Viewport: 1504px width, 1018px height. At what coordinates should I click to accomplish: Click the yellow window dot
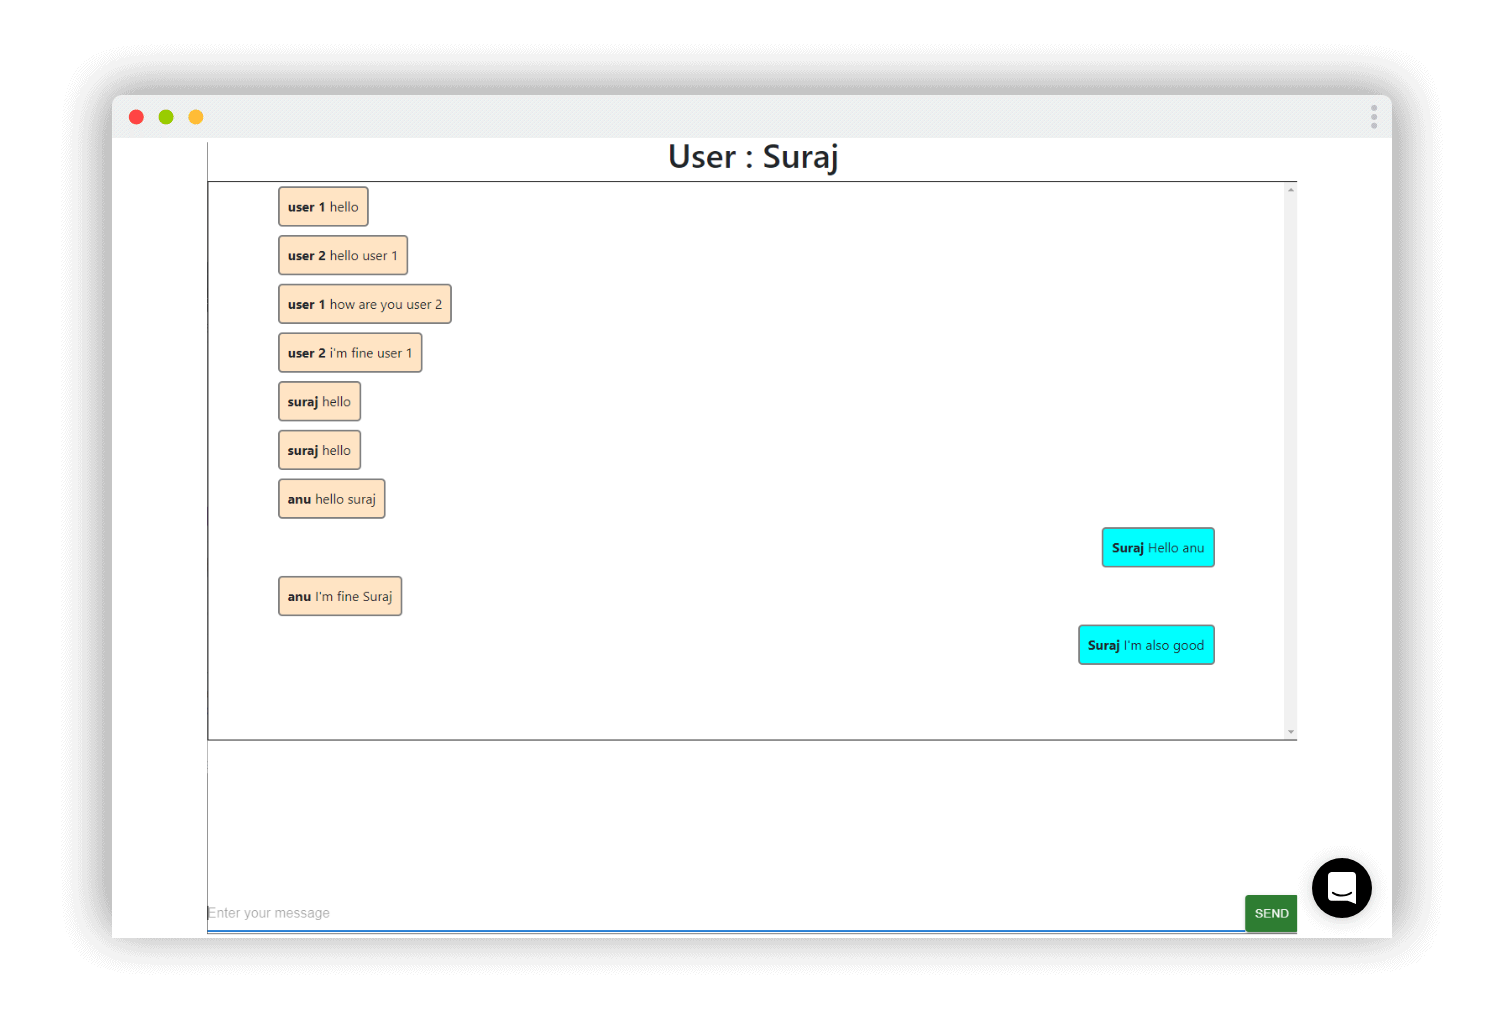point(196,117)
